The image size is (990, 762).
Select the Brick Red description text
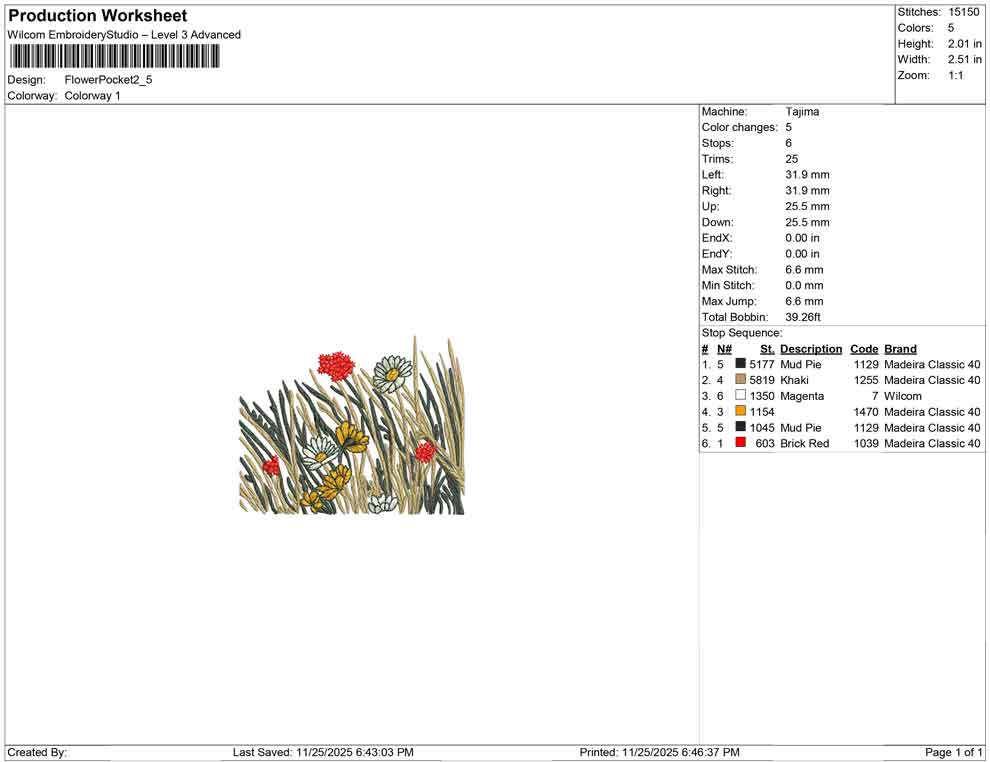point(804,443)
